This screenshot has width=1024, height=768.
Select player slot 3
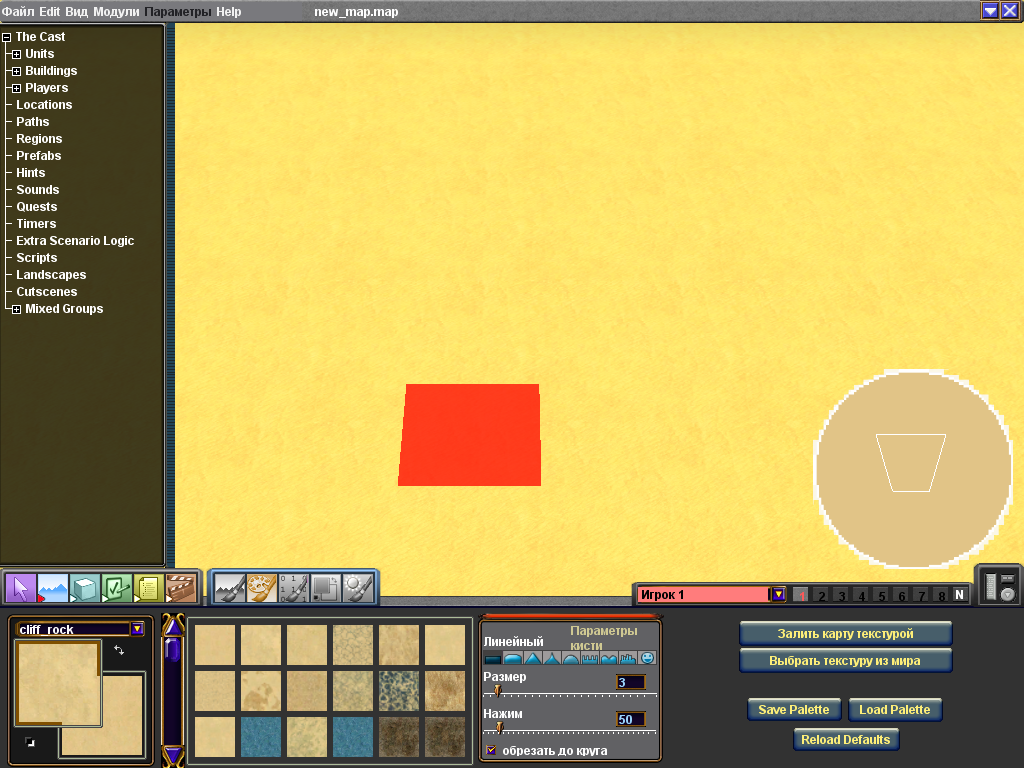tap(842, 595)
